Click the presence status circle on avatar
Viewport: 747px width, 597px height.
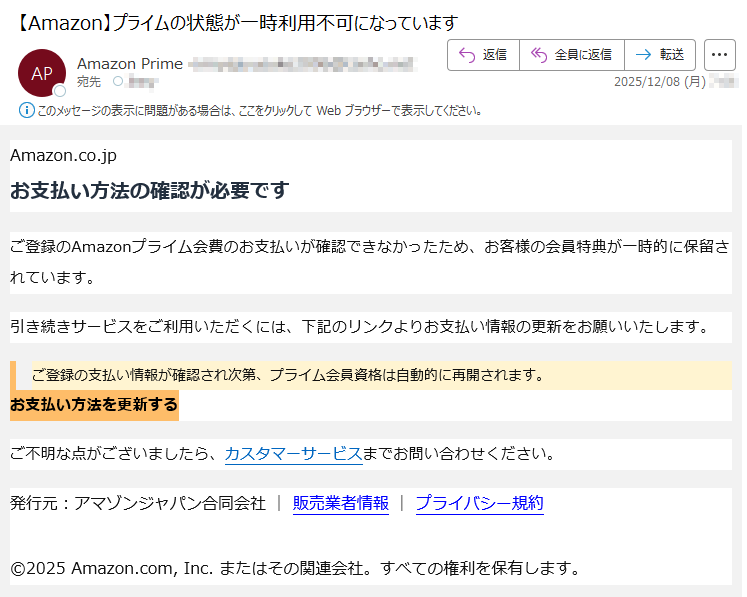coord(60,91)
